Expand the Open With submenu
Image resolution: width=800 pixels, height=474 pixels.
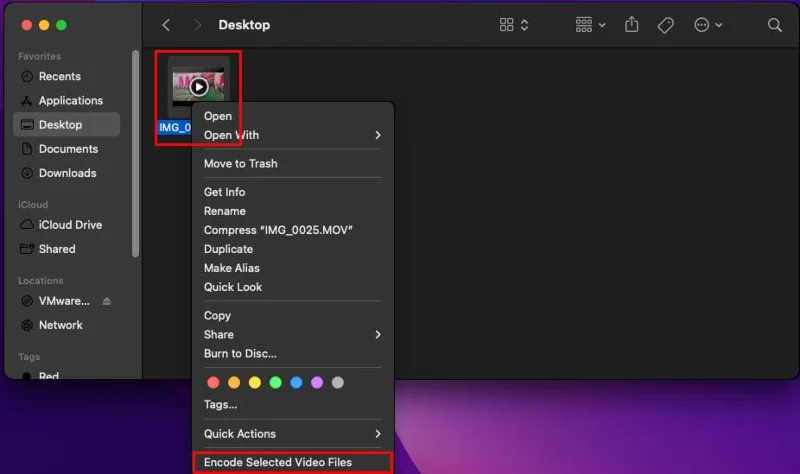pyautogui.click(x=292, y=135)
